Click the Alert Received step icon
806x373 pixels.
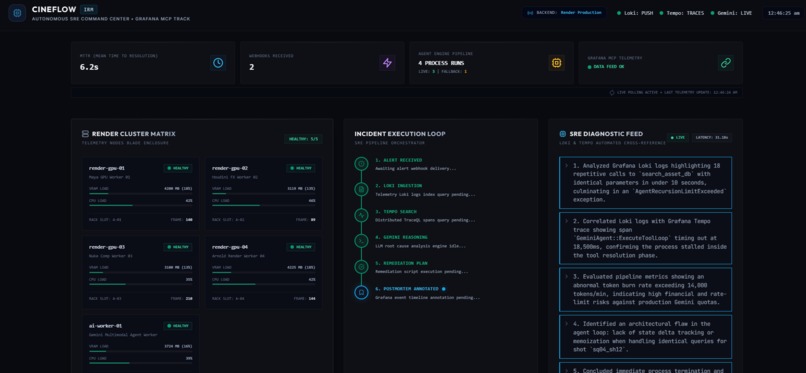tap(361, 164)
